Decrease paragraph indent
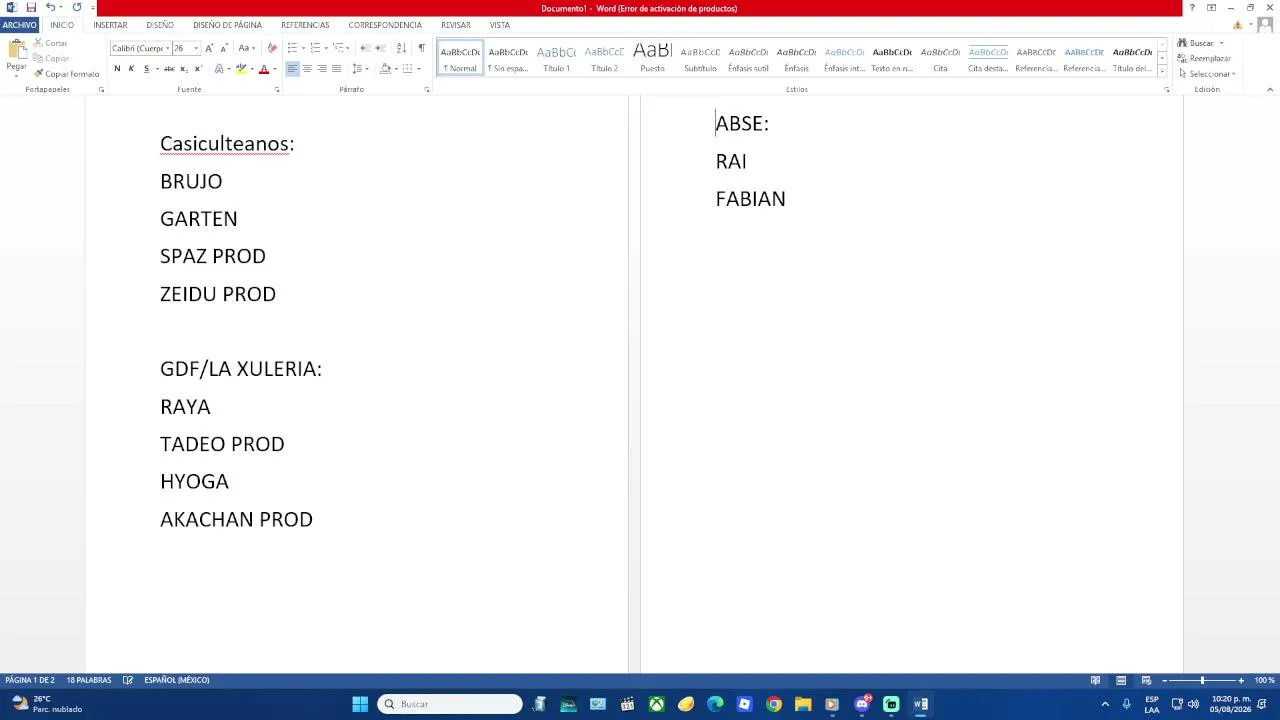 [x=365, y=48]
